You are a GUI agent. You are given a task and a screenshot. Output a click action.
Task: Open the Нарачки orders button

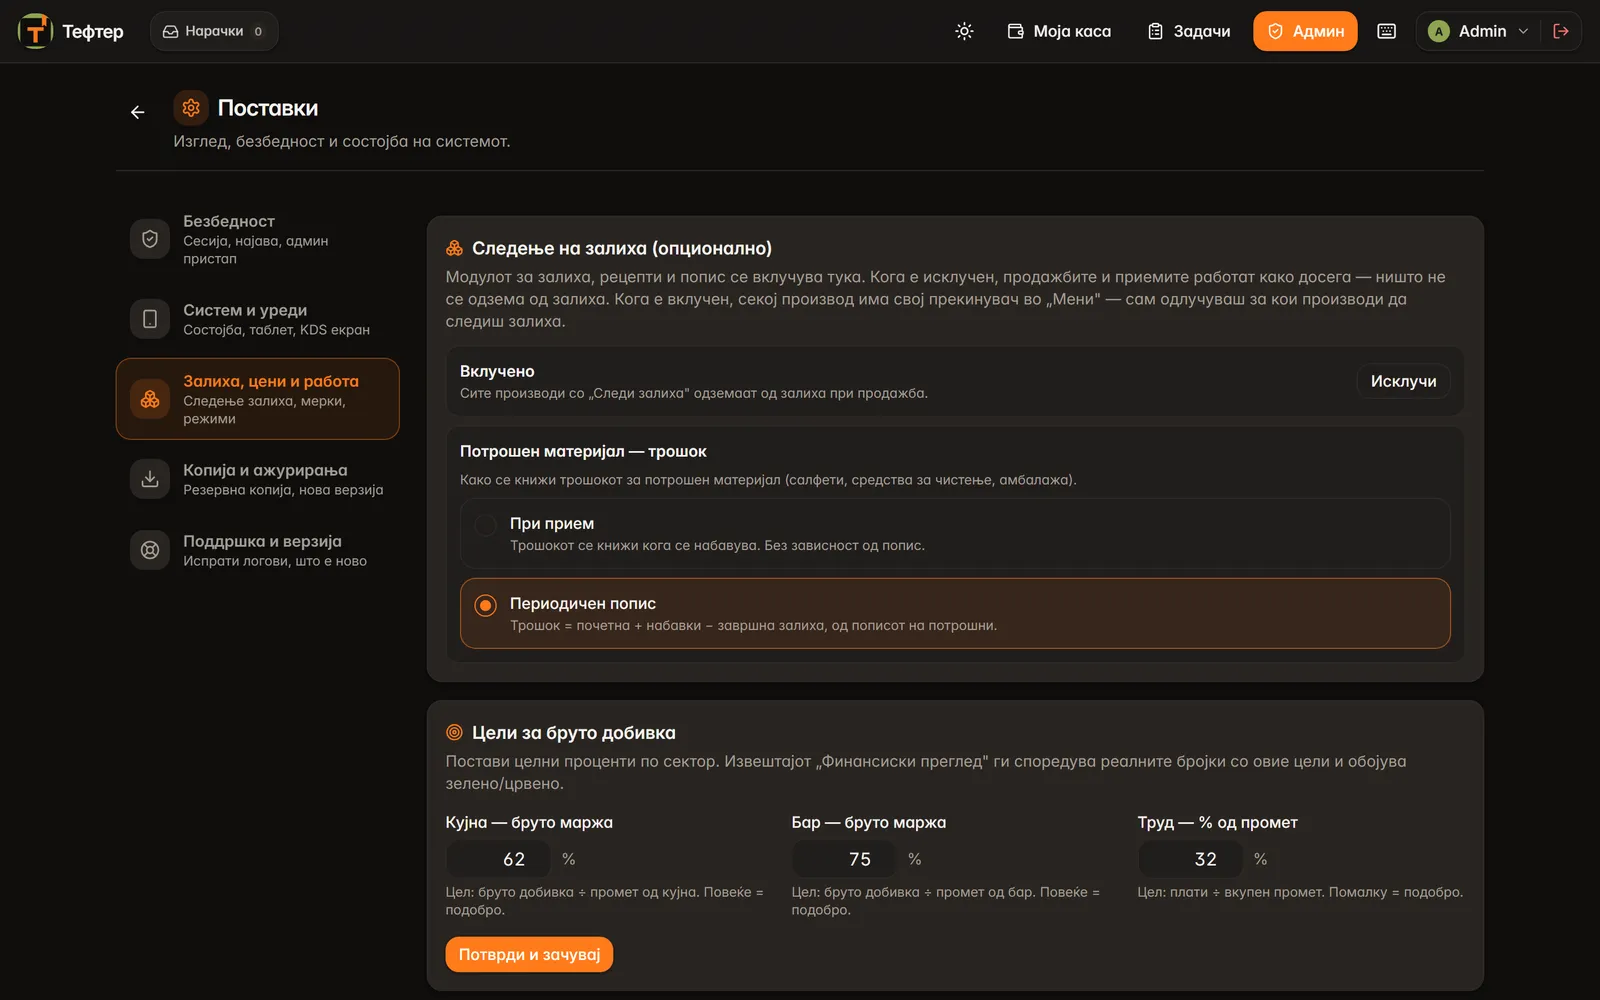(214, 31)
